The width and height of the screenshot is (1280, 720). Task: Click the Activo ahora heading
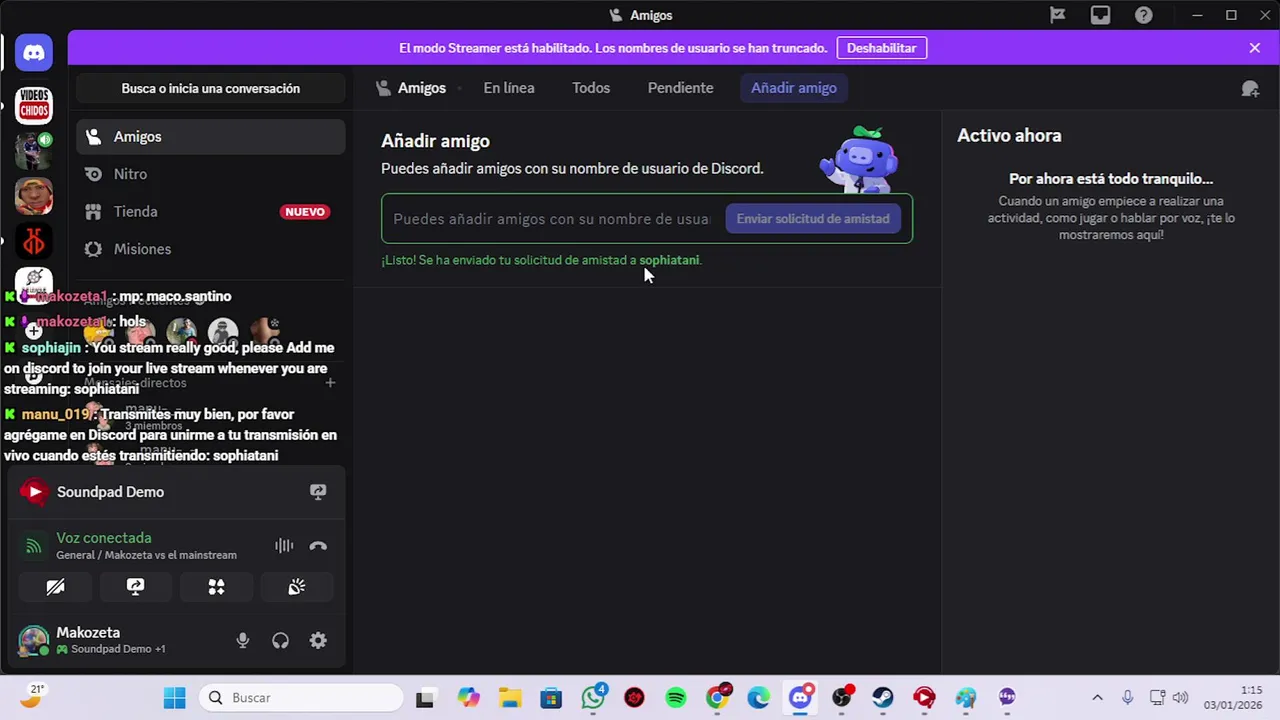click(x=1009, y=136)
